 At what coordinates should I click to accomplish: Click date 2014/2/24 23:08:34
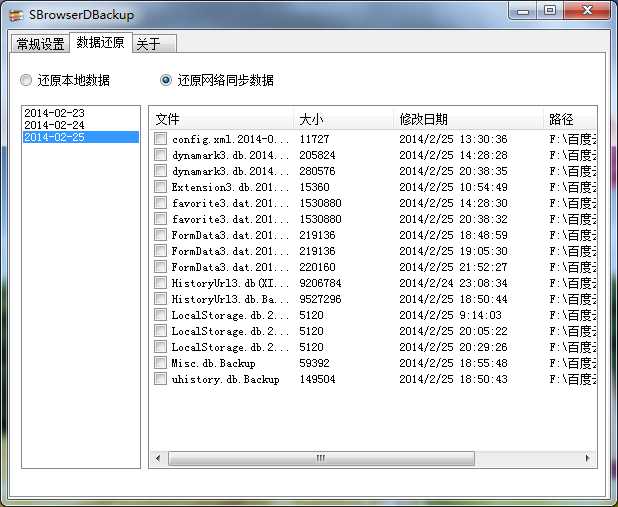coord(453,283)
